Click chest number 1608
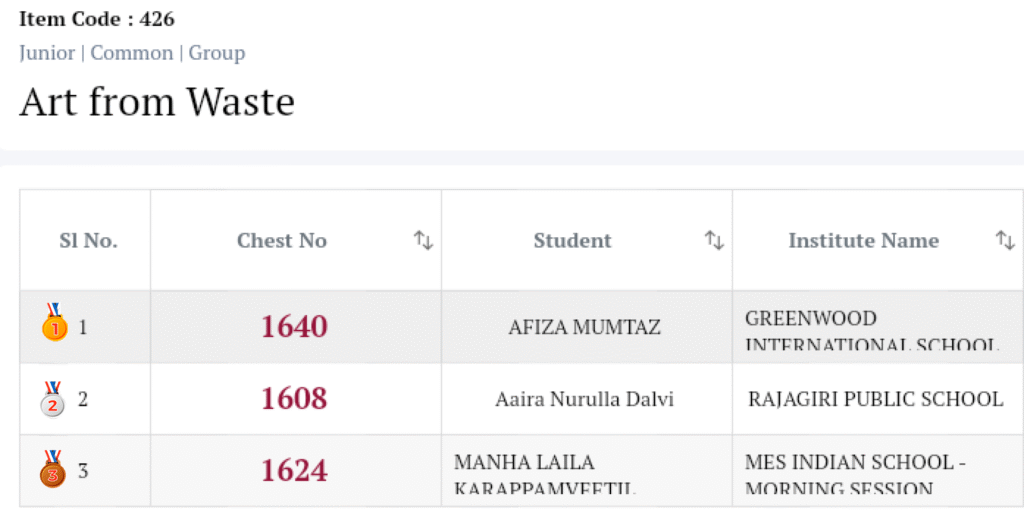 294,399
